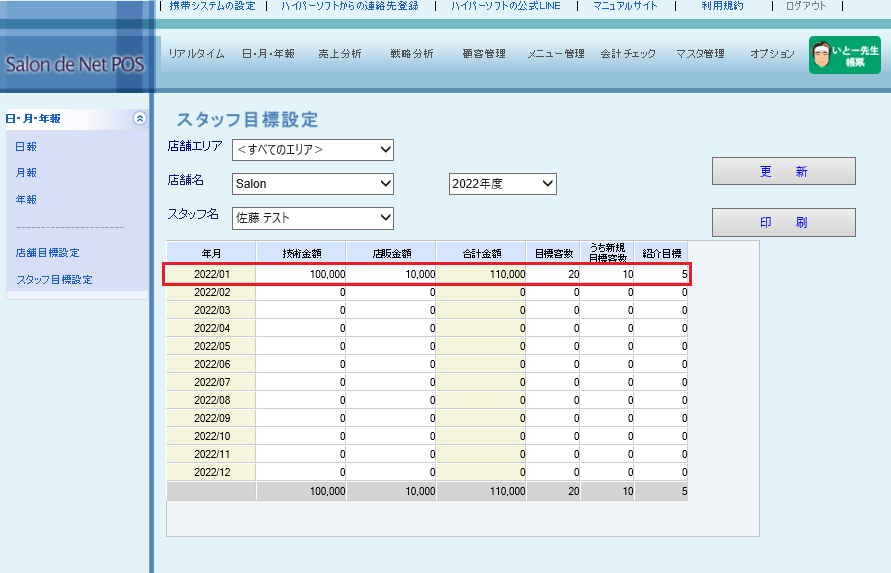This screenshot has width=891, height=573.
Task: Open the 店舗名 Salon dropdown
Action: [x=313, y=184]
